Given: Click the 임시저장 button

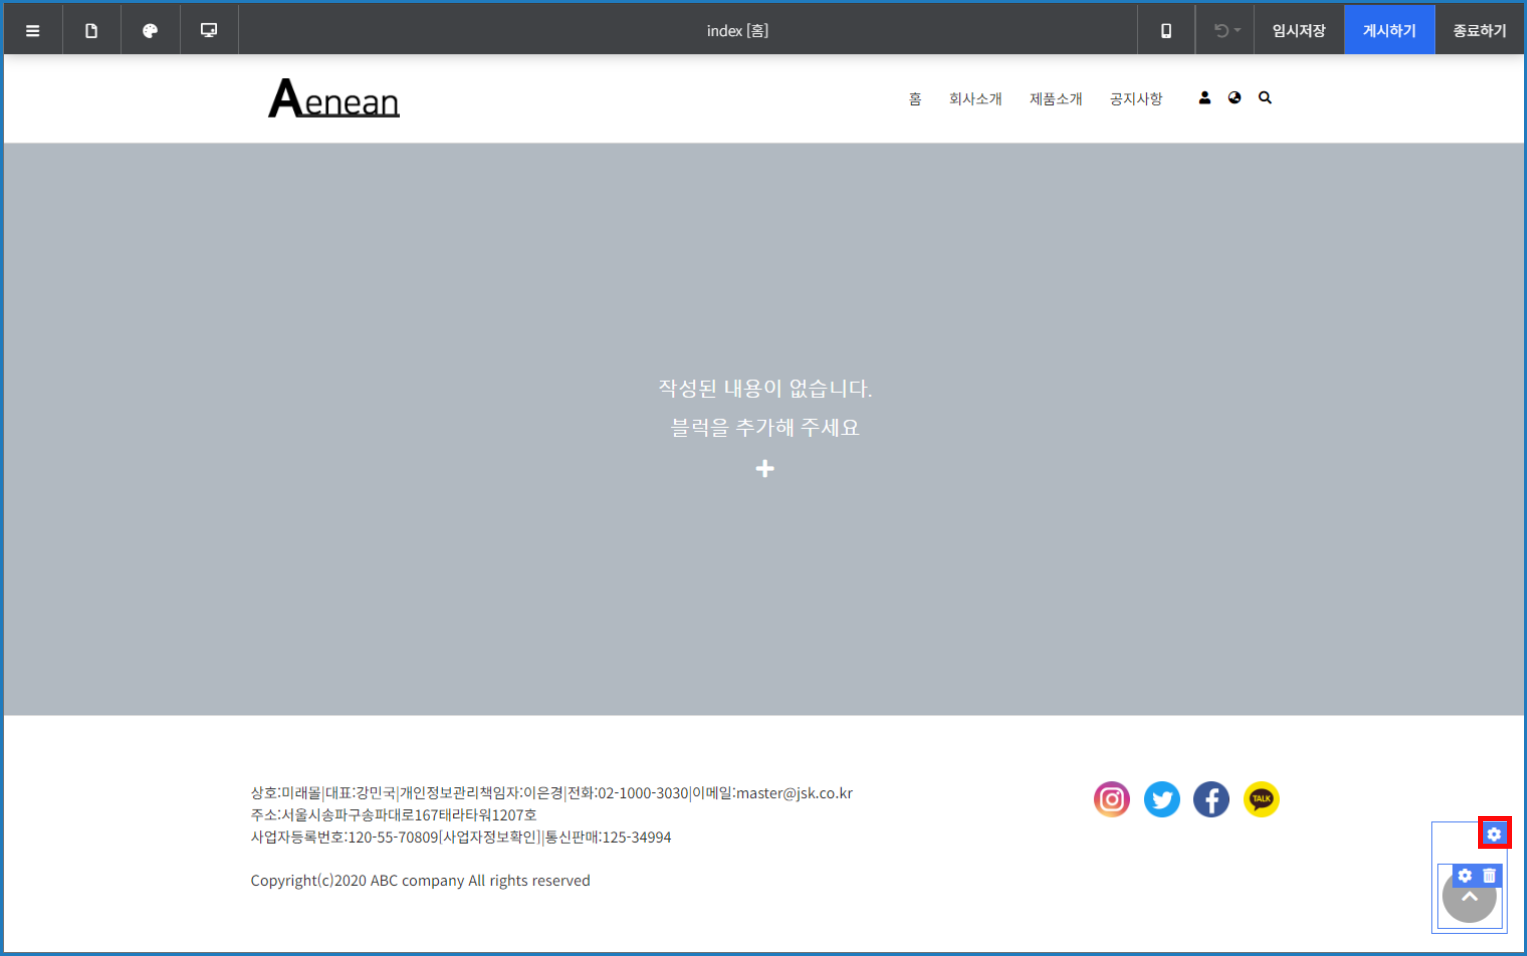Looking at the screenshot, I should [1298, 30].
